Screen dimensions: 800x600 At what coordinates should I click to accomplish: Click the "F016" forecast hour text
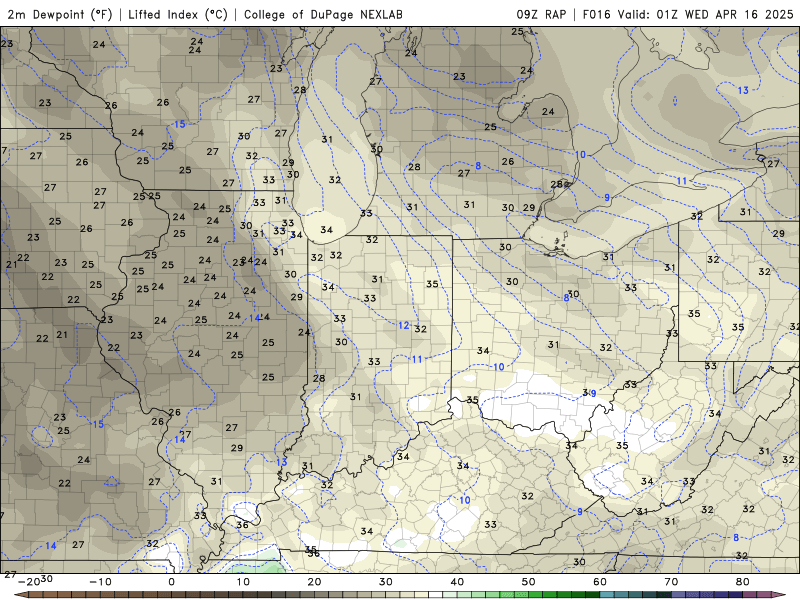point(596,14)
